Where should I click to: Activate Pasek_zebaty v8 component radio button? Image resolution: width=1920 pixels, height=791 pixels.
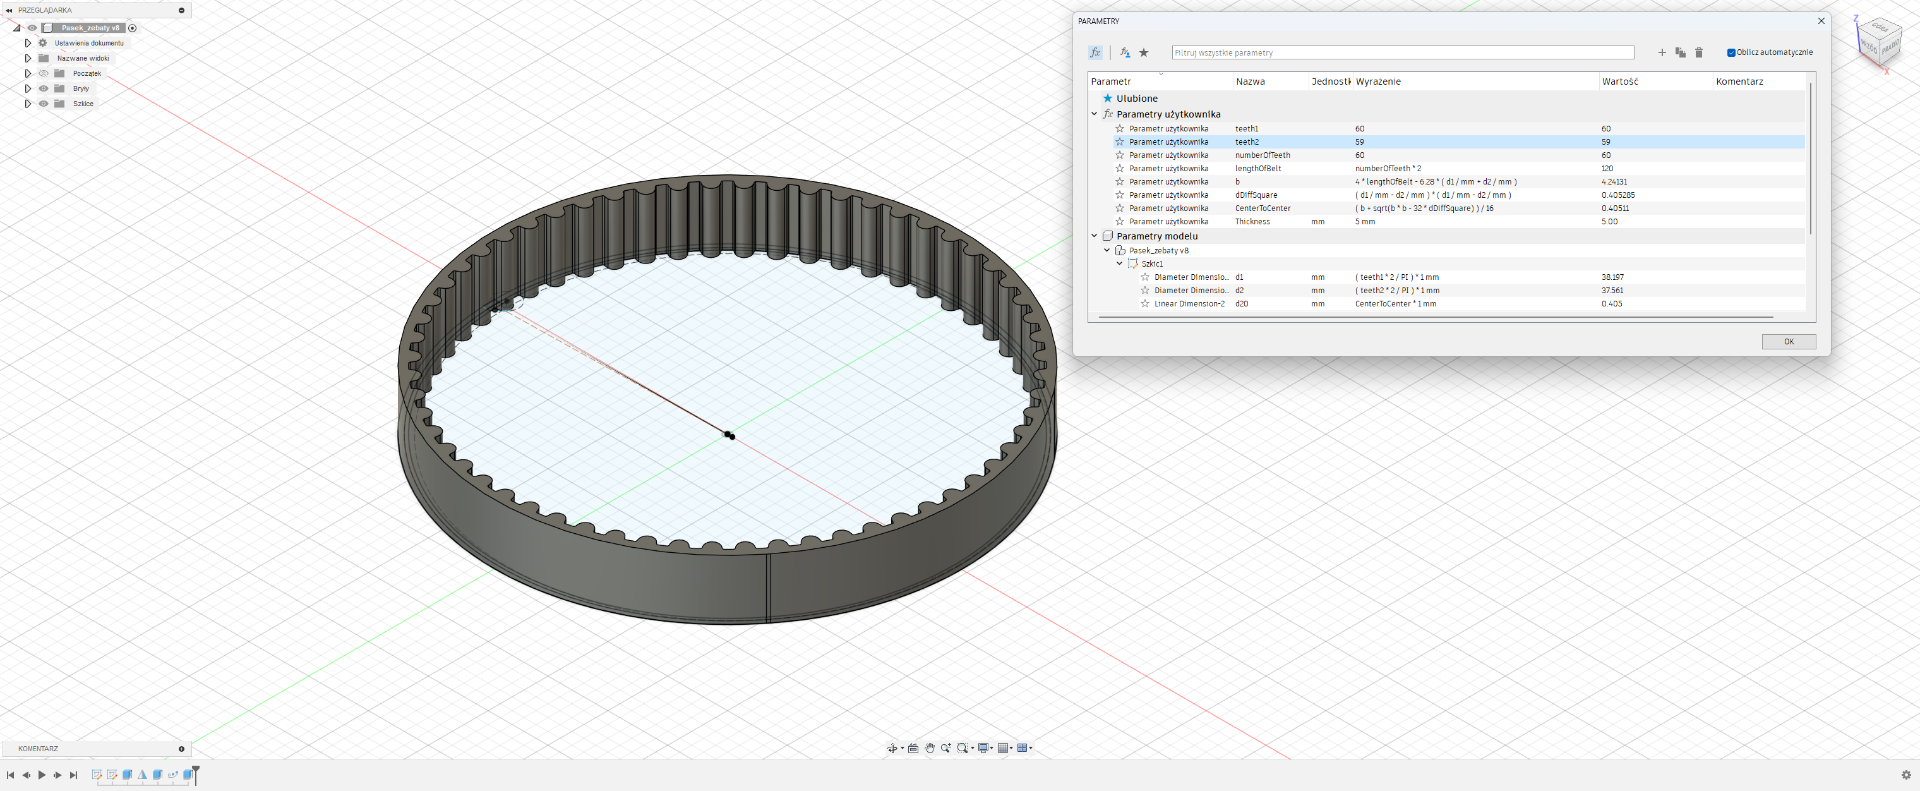[x=132, y=28]
